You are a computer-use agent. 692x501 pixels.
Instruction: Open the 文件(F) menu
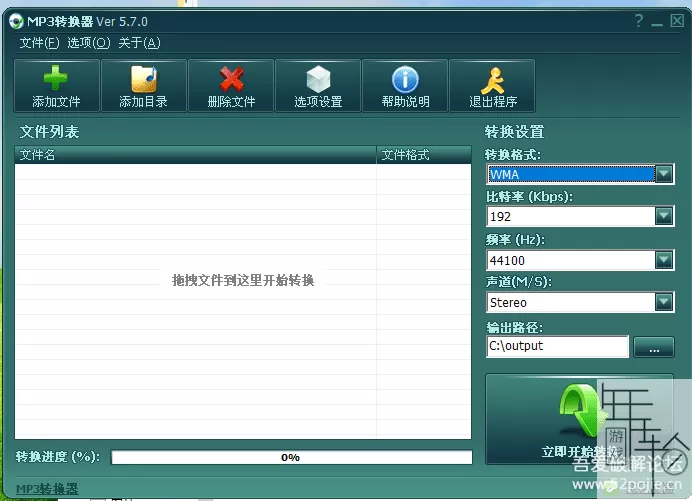click(39, 43)
